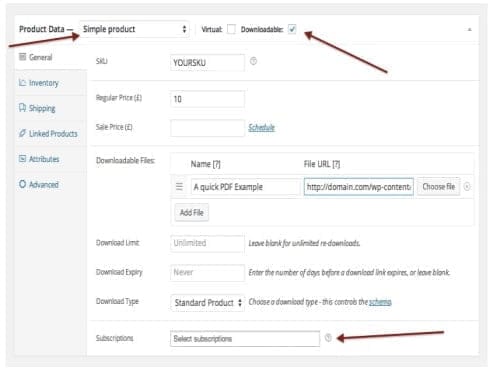Viewport: 500px width, 375px height.
Task: Remove the downloadable file row icon
Action: pos(467,187)
